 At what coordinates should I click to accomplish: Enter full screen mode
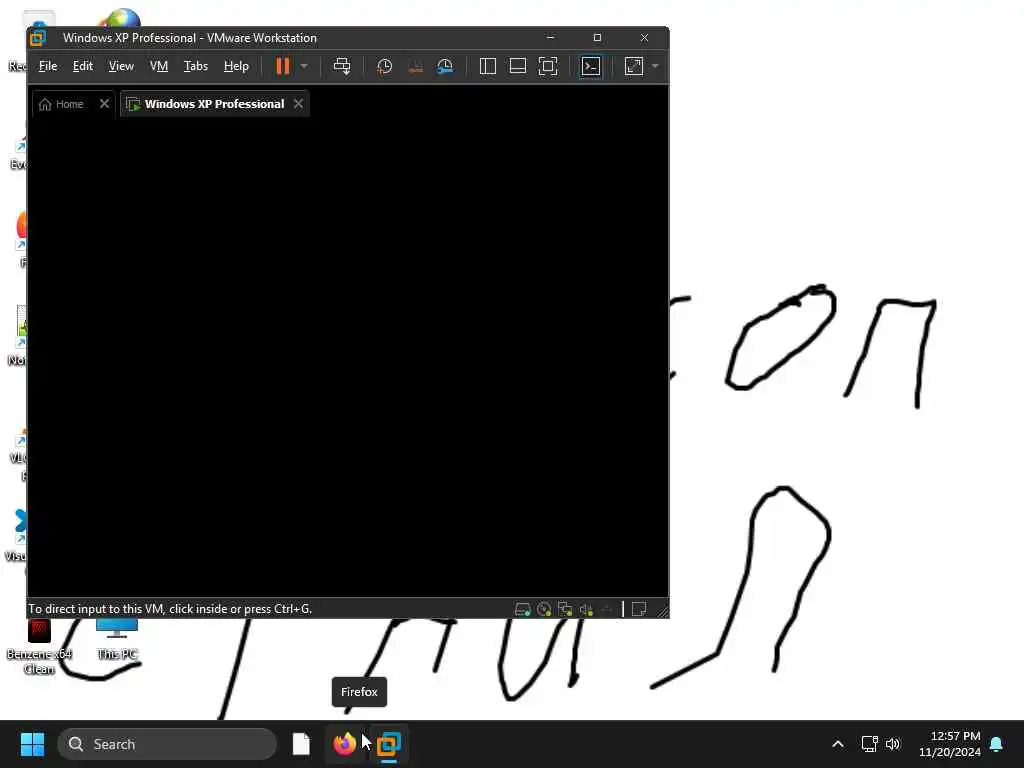[547, 66]
